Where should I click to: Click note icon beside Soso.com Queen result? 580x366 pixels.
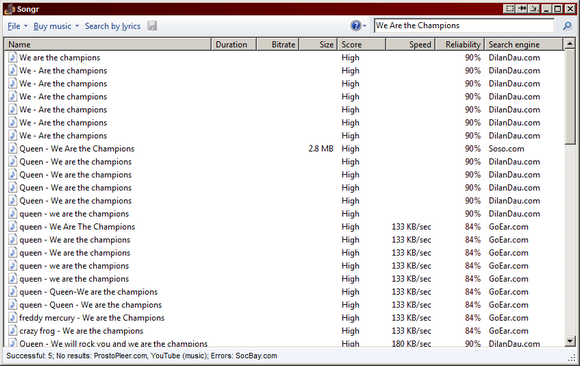(13, 149)
